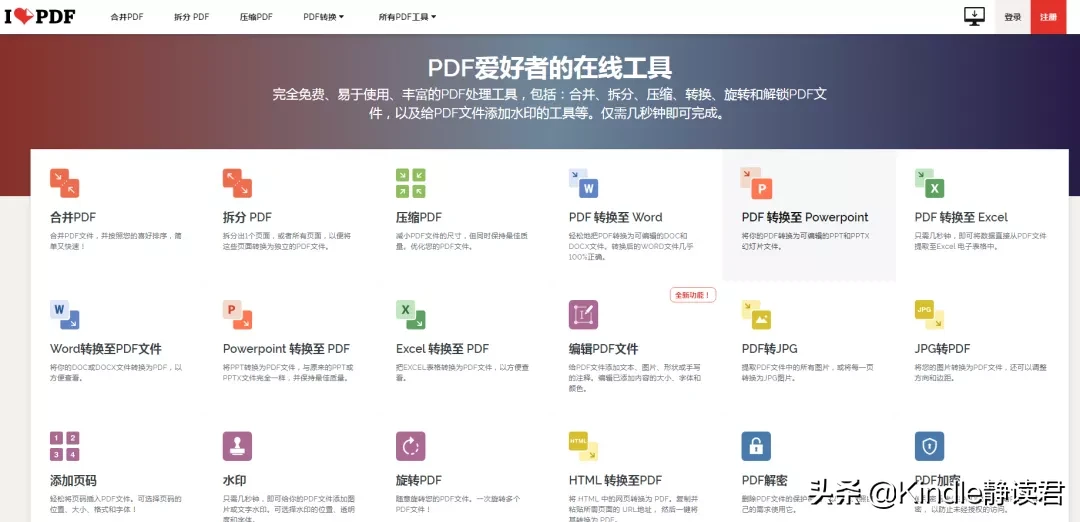The height and width of the screenshot is (522, 1080).
Task: Click the Edit PDF (编辑PDF文件) icon
Action: (583, 315)
